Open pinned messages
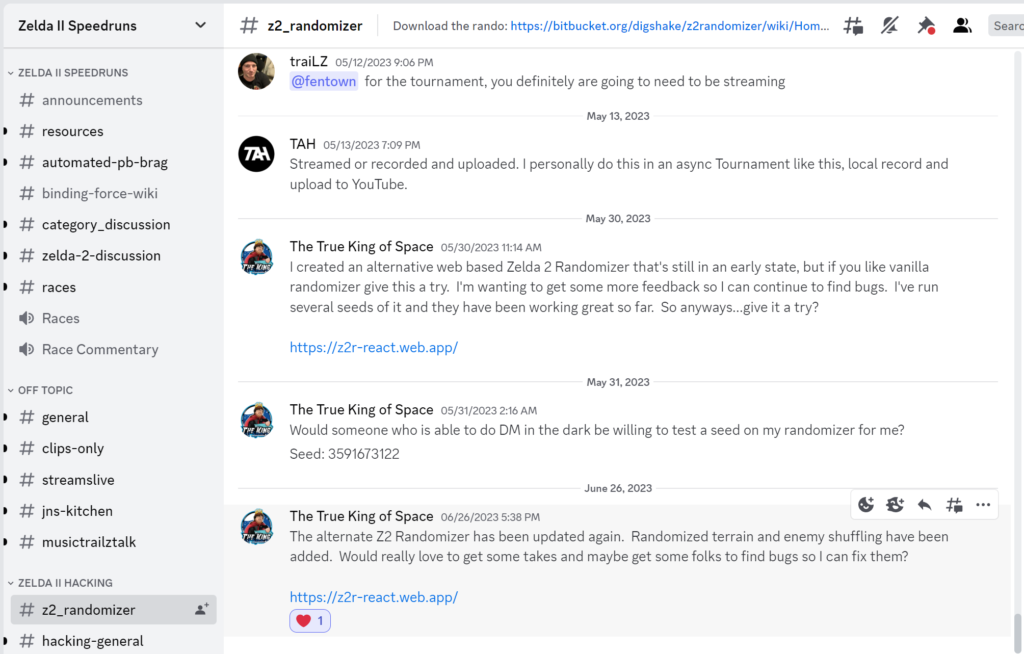Viewport: 1024px width, 654px height. (x=926, y=26)
